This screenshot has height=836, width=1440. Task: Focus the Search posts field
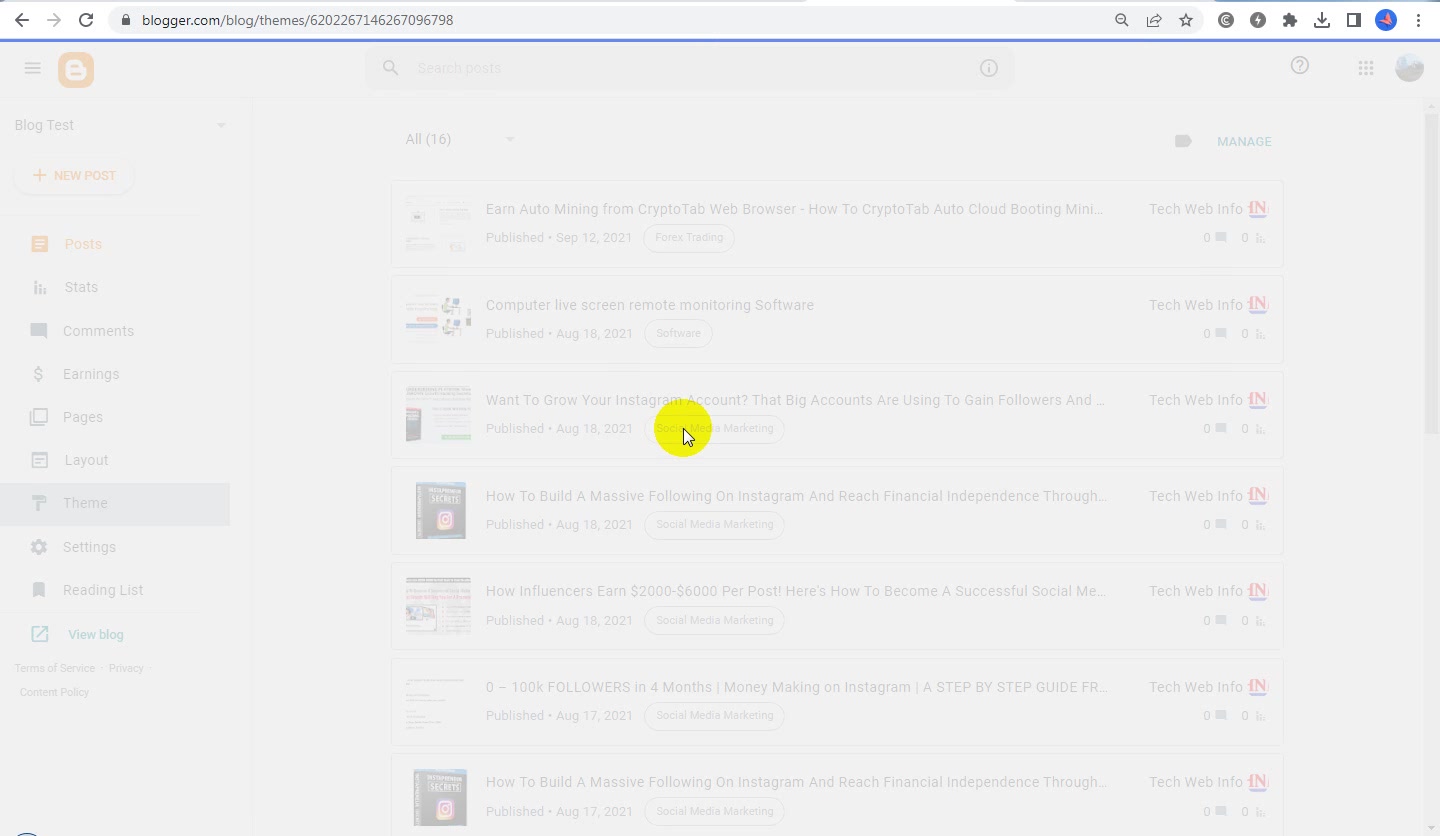click(x=689, y=68)
